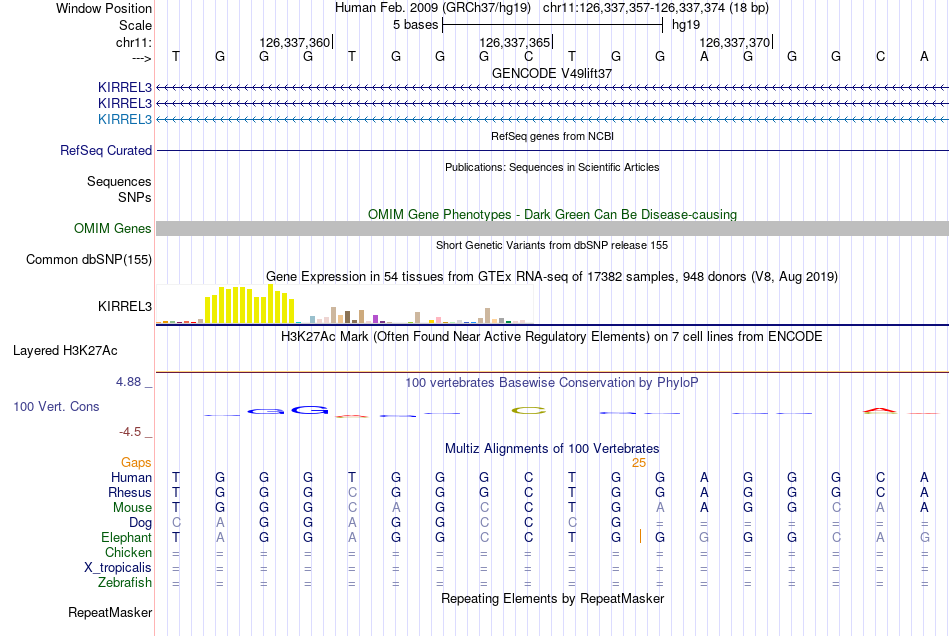
Task: Open the GENCODE V49lift37 track title
Action: pos(552,73)
